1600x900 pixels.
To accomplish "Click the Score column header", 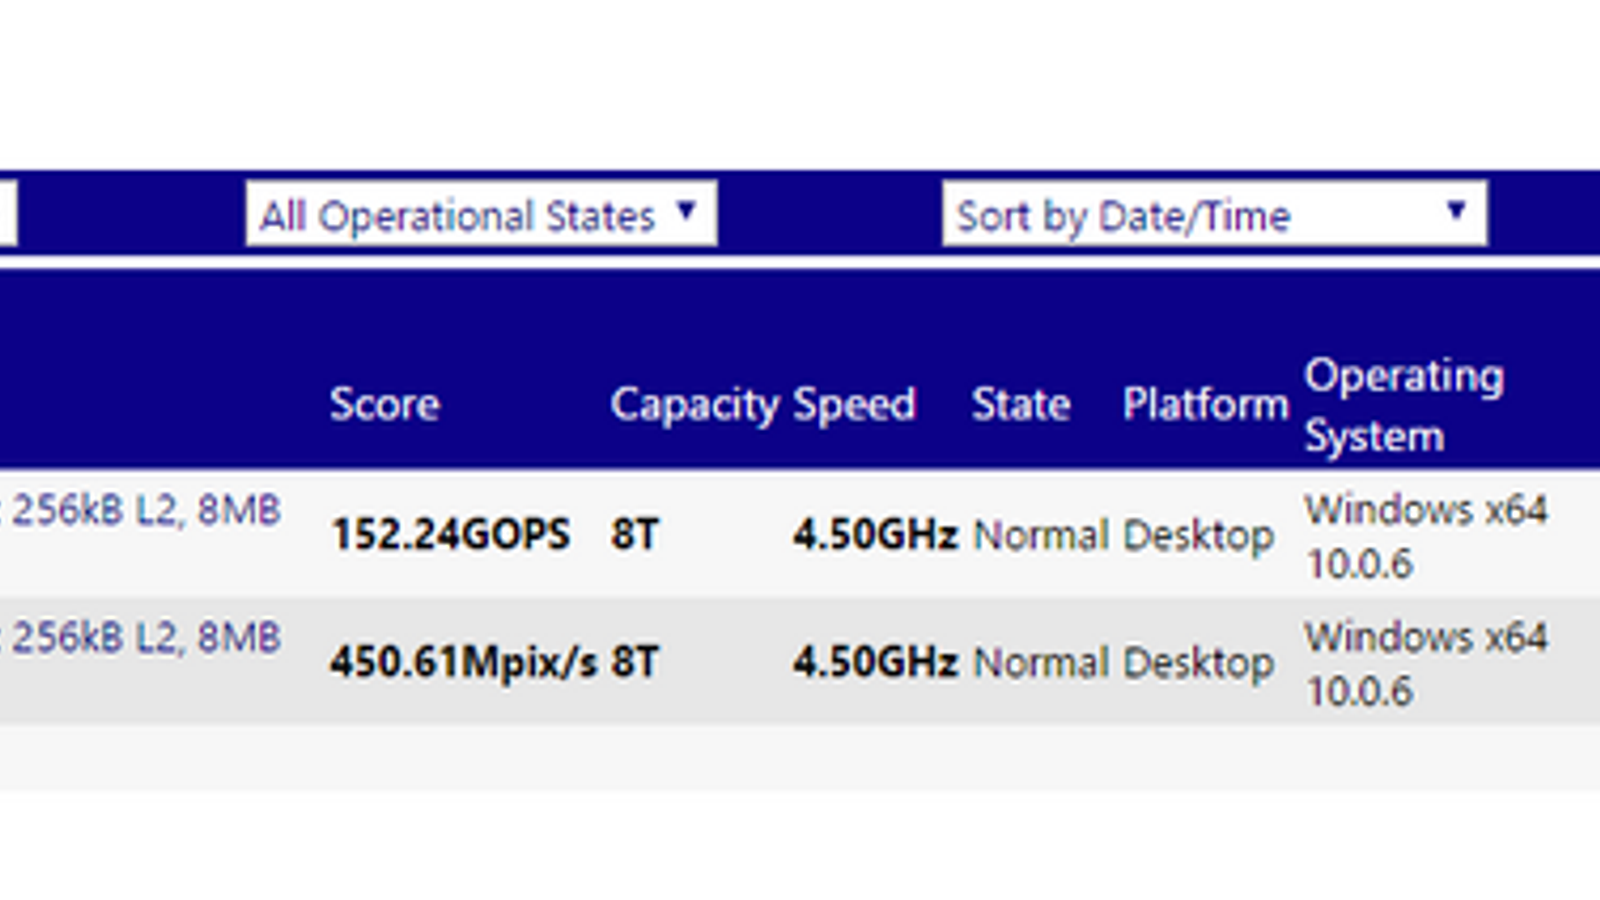I will 384,405.
